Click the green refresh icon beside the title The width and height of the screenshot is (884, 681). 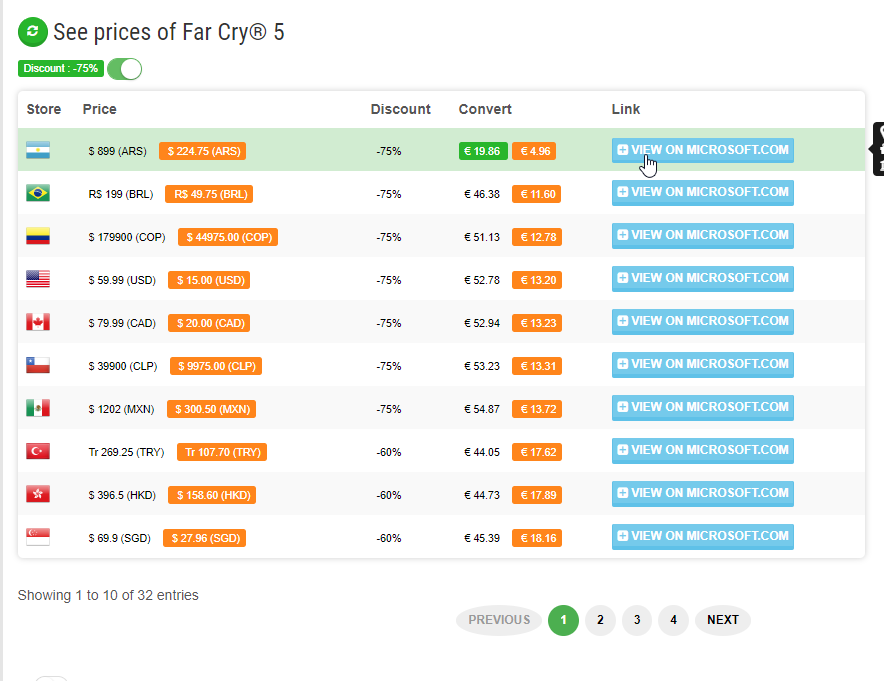[x=33, y=32]
